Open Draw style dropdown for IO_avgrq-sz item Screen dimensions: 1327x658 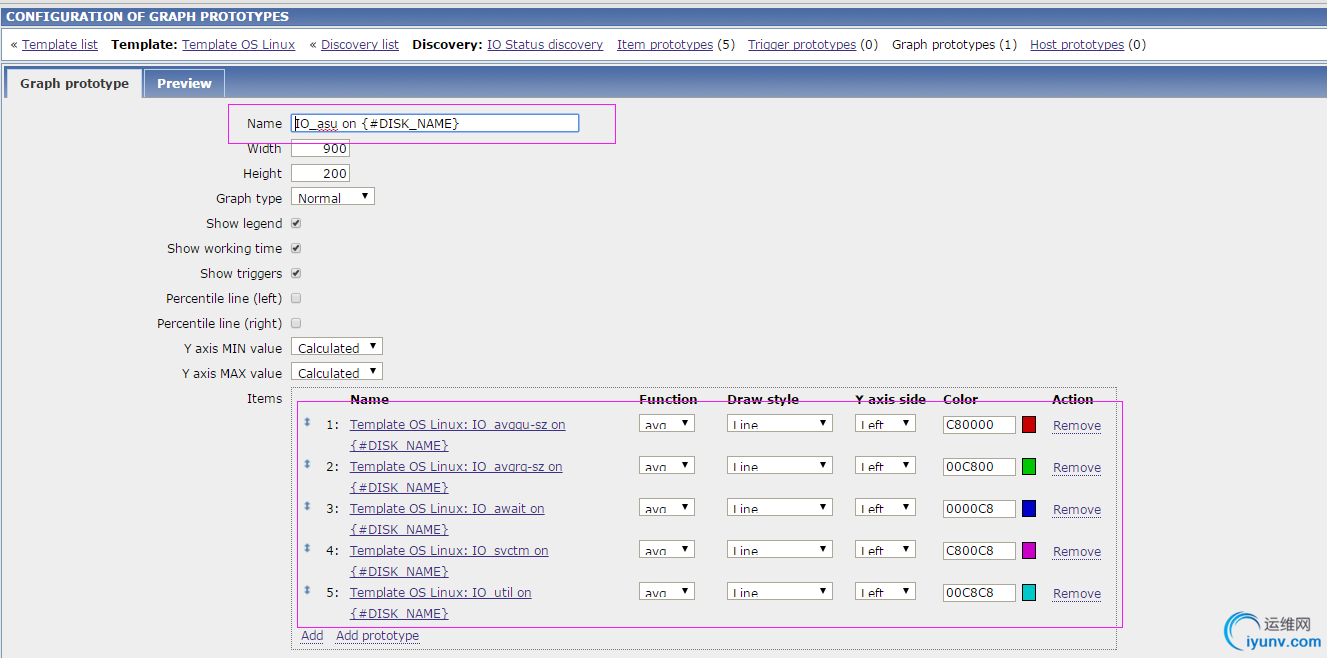coord(780,466)
